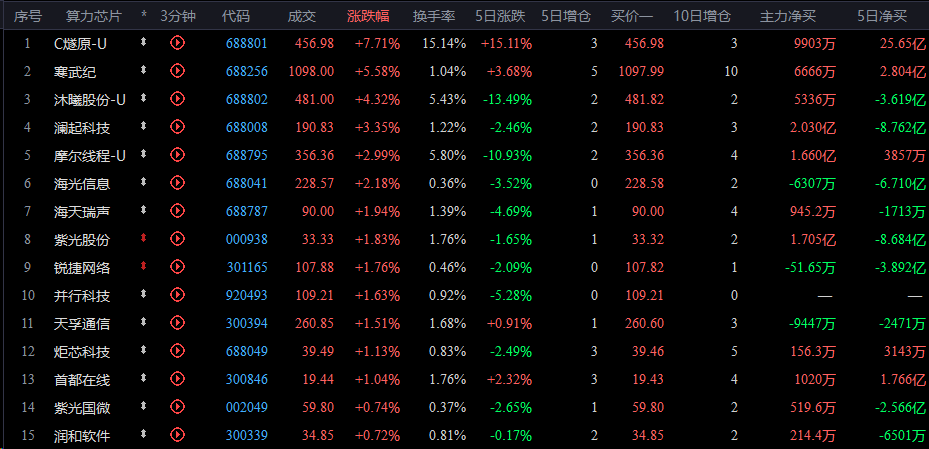Click the +7.71% change value
Viewport: 929px width, 449px height.
click(377, 43)
